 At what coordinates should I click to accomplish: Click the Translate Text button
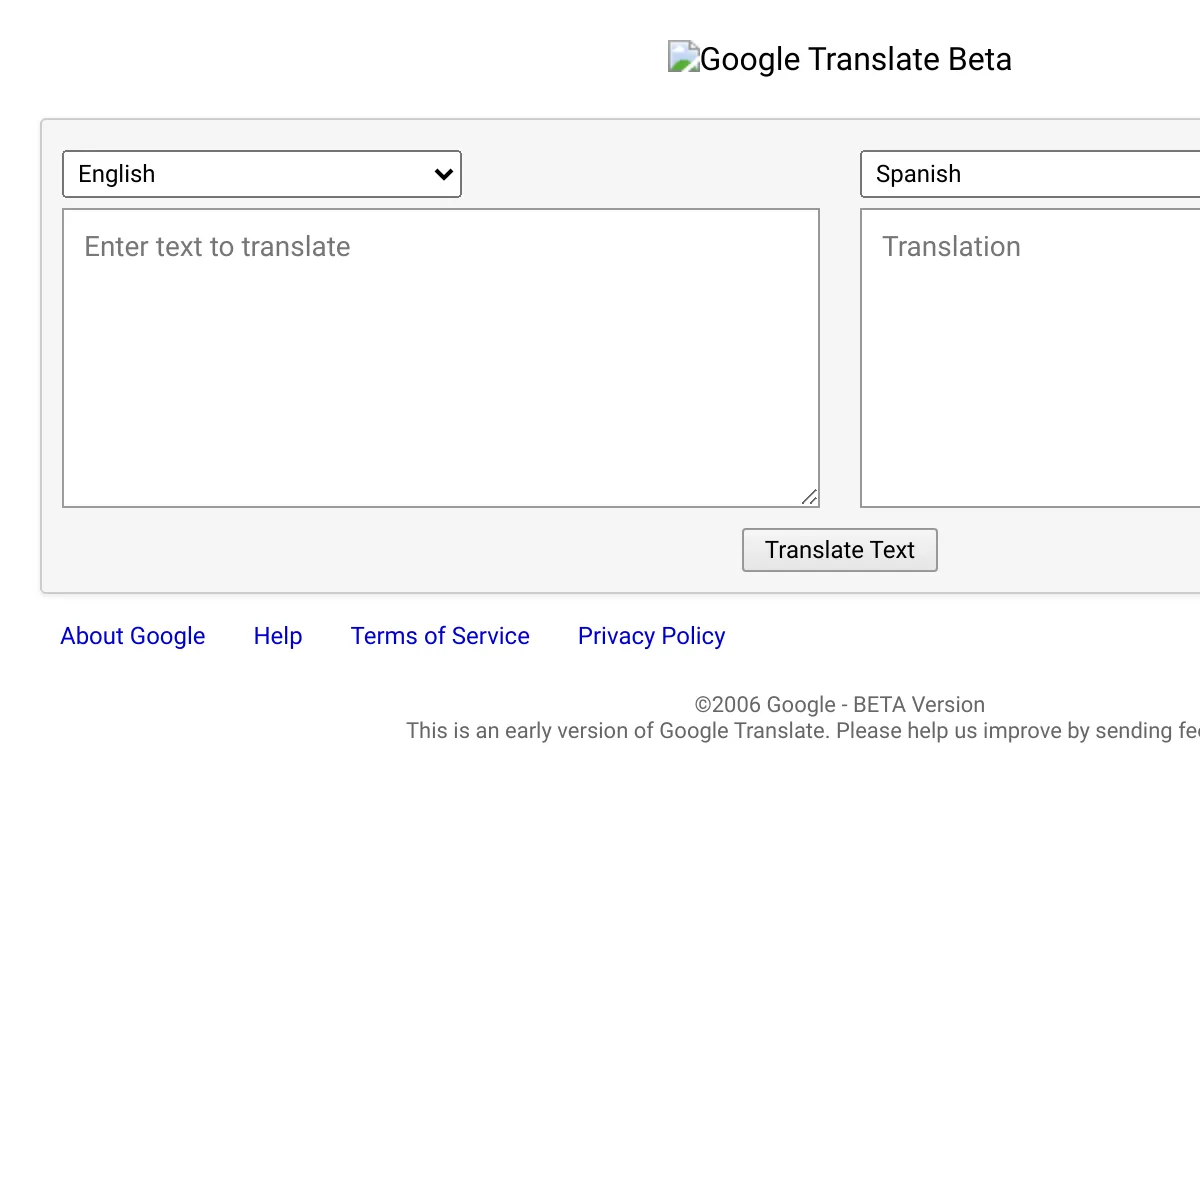pos(839,550)
